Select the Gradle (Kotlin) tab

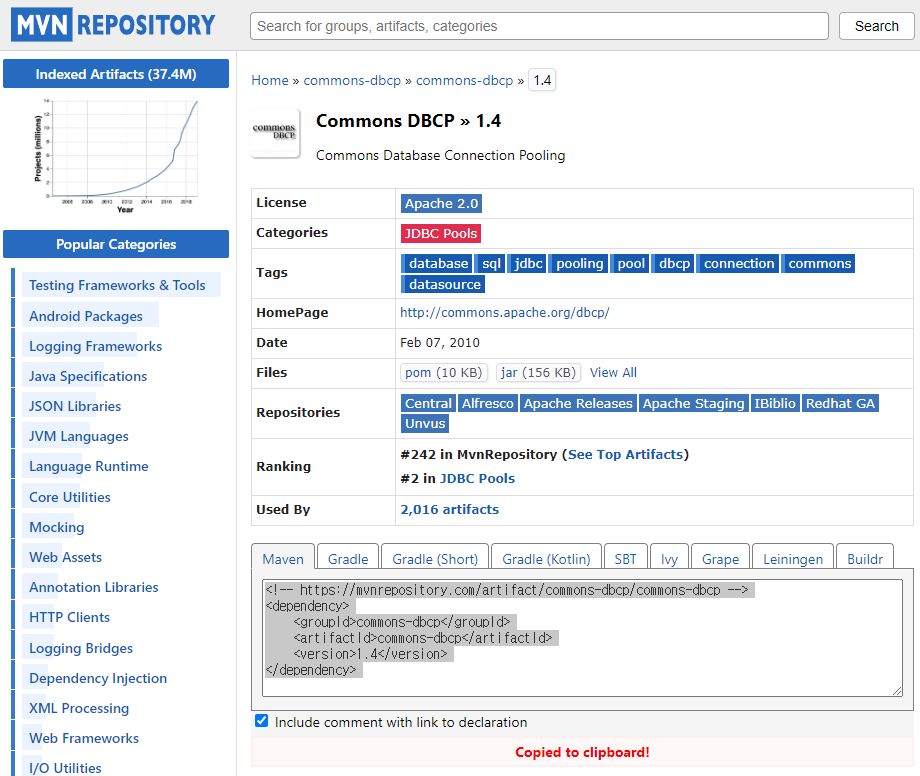pos(546,558)
